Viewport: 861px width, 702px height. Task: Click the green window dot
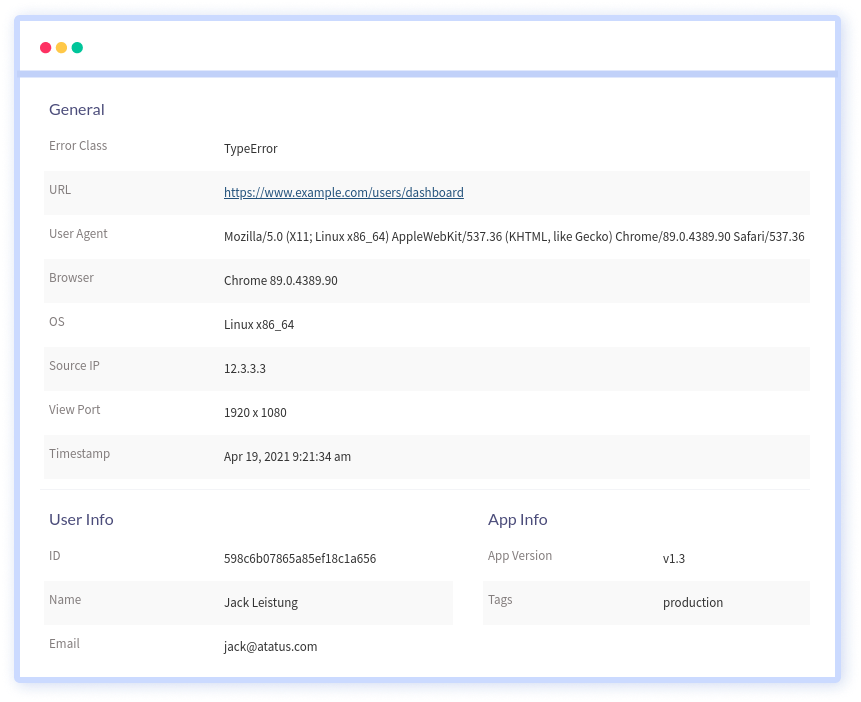point(77,48)
